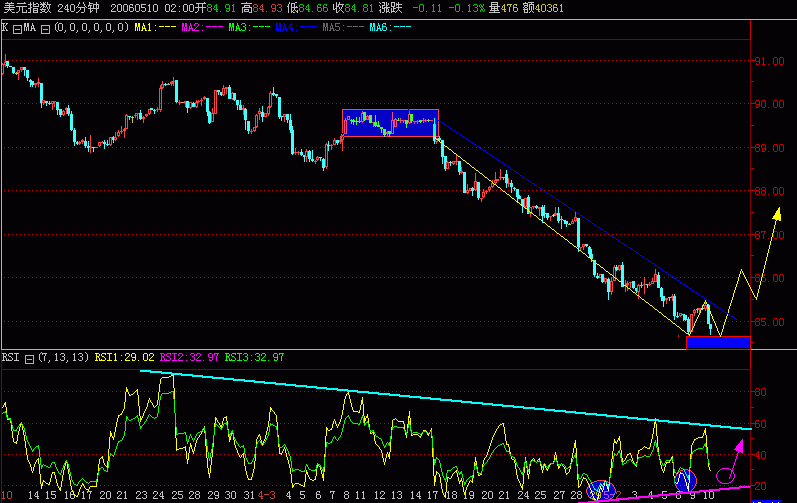
Task: Click date 11 on the time axis
Action: point(360,495)
